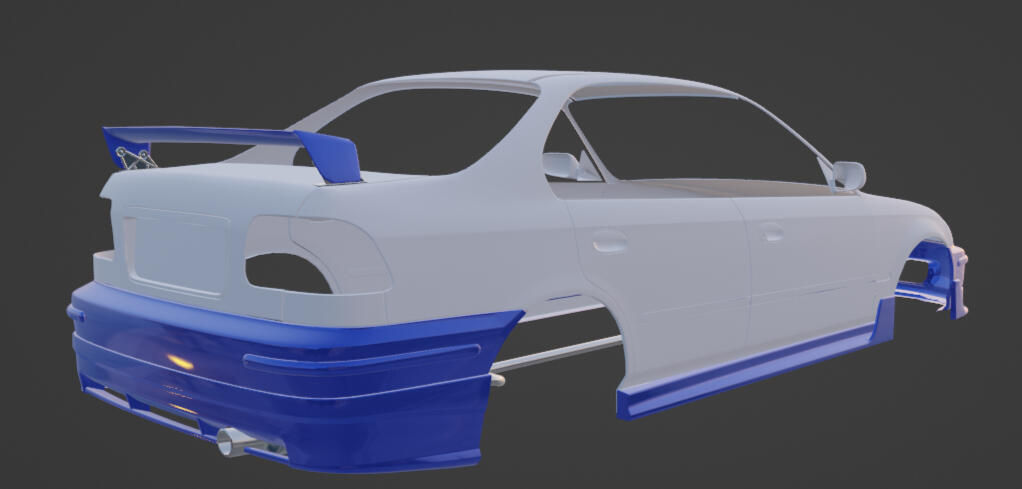
Task: Click the chrome exhaust pipe tip
Action: (230, 442)
